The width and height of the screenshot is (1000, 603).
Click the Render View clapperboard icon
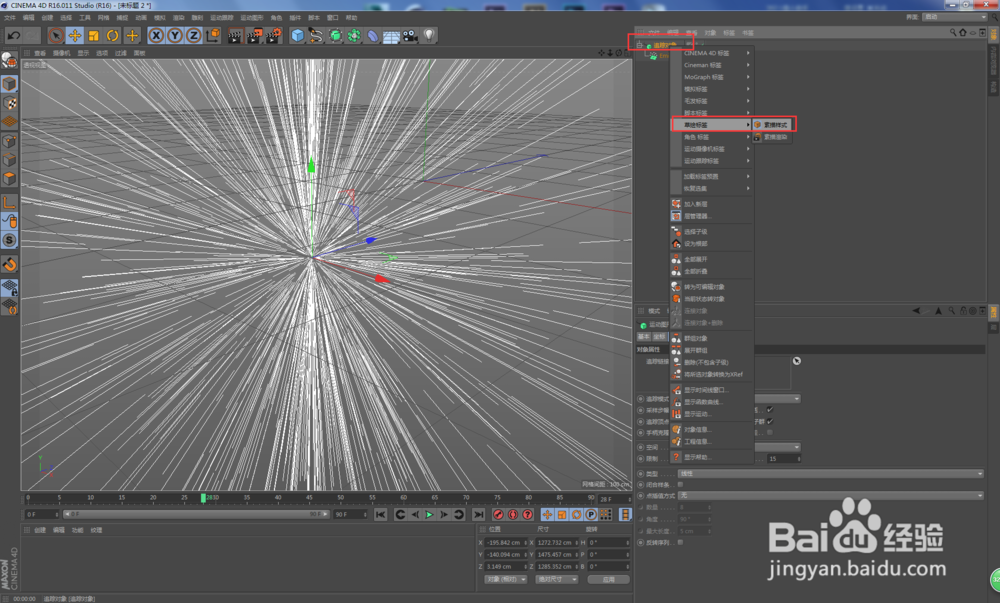click(235, 36)
